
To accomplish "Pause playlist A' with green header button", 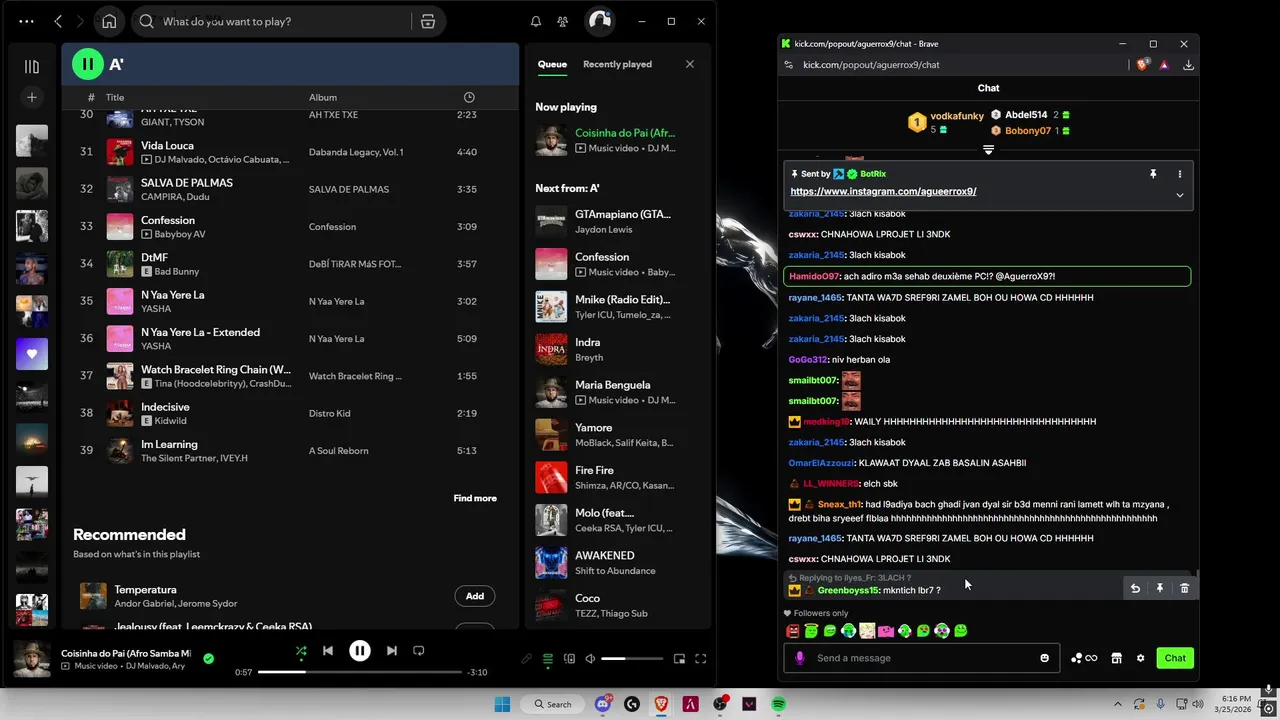I will click(87, 64).
